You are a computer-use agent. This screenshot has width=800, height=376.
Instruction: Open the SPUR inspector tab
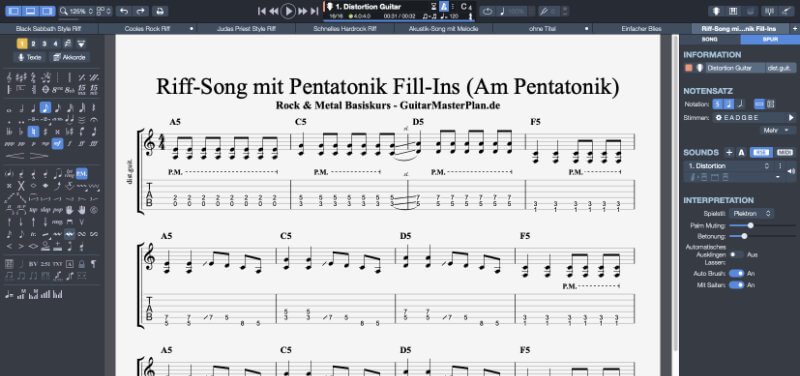pos(770,39)
